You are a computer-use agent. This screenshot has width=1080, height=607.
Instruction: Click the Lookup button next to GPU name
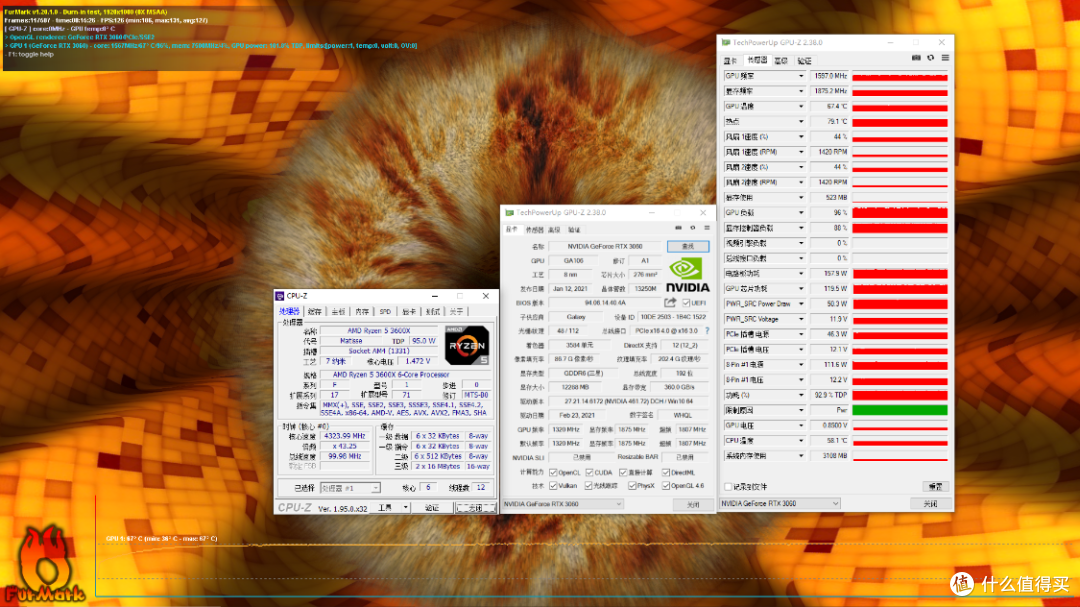coord(687,246)
